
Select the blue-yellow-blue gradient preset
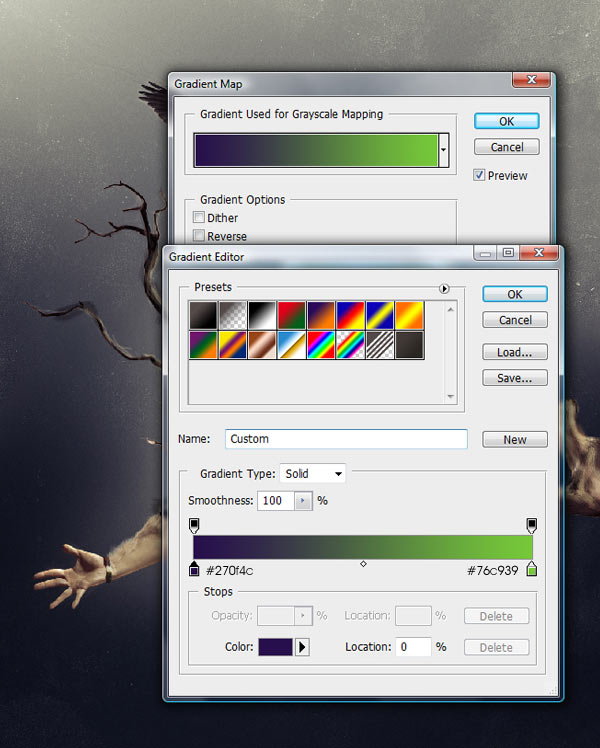click(x=380, y=315)
